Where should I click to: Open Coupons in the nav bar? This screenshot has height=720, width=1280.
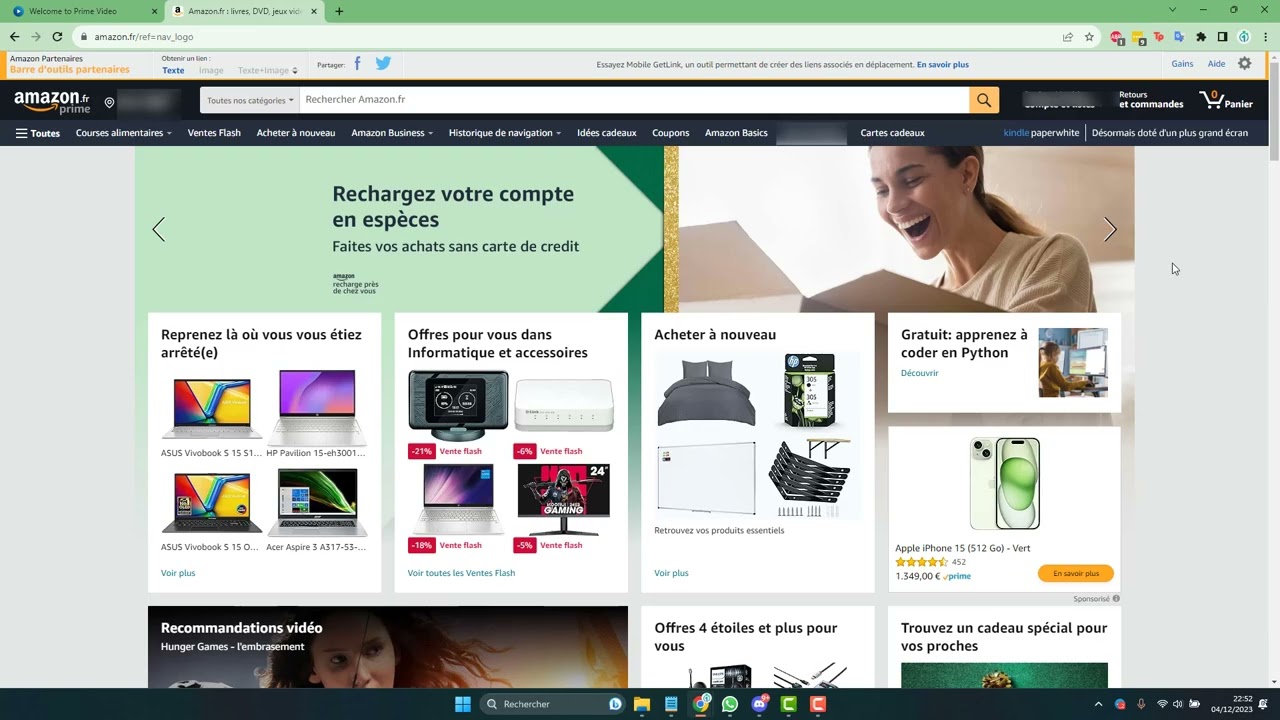coord(671,133)
